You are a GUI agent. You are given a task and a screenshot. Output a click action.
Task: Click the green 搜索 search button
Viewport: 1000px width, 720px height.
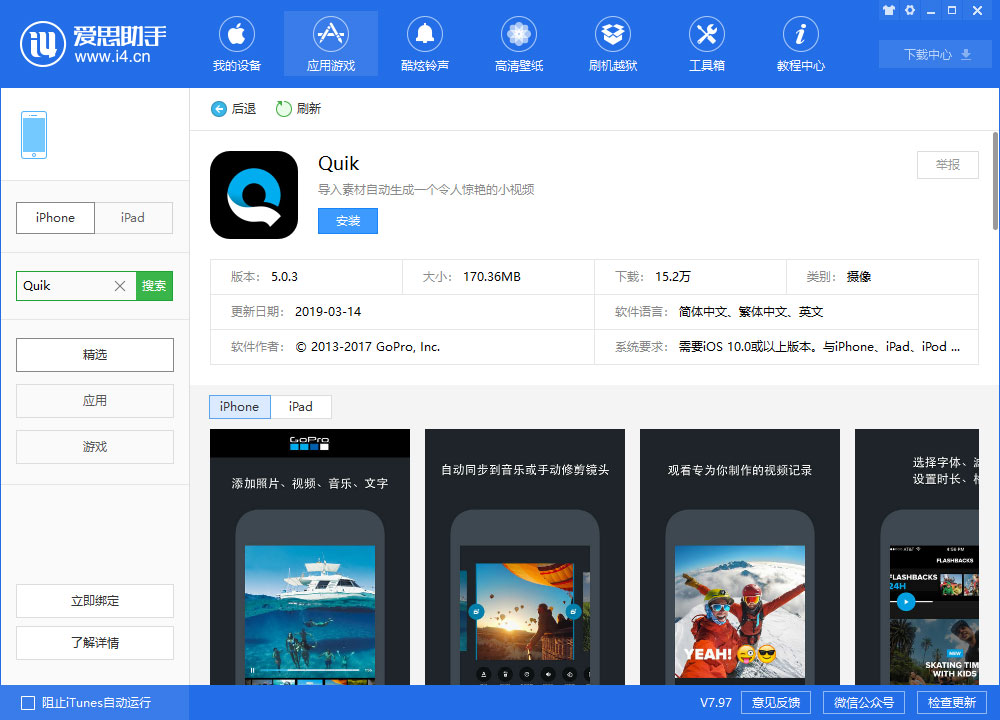tap(154, 286)
